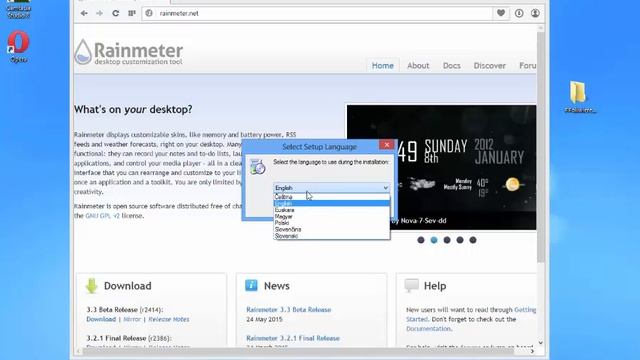Click the vertical page scrollbar thumb
This screenshot has height=360, width=640.
click(541, 147)
